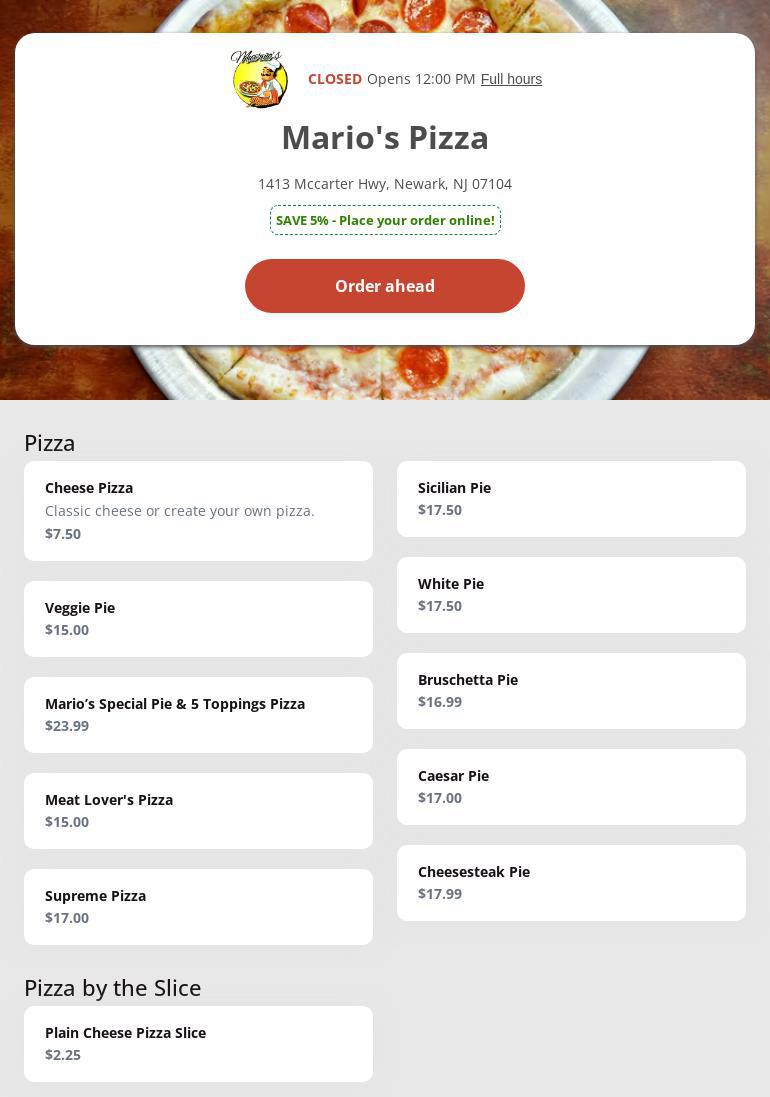Choose Mario's Special Pie & 5 Toppings Pizza

(199, 714)
